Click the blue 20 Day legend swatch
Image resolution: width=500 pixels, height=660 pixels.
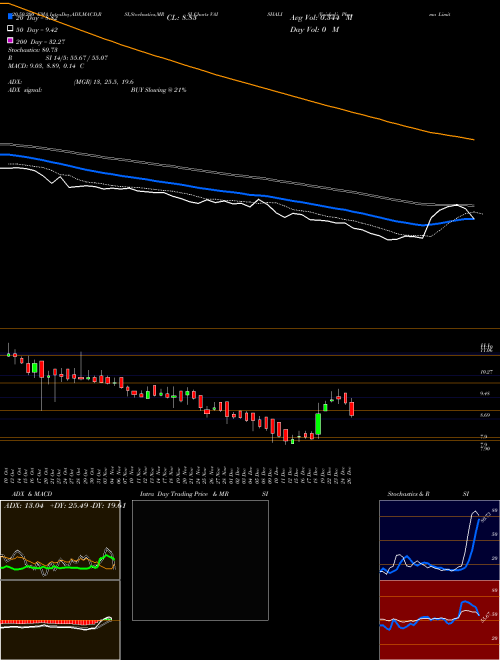coord(11,16)
